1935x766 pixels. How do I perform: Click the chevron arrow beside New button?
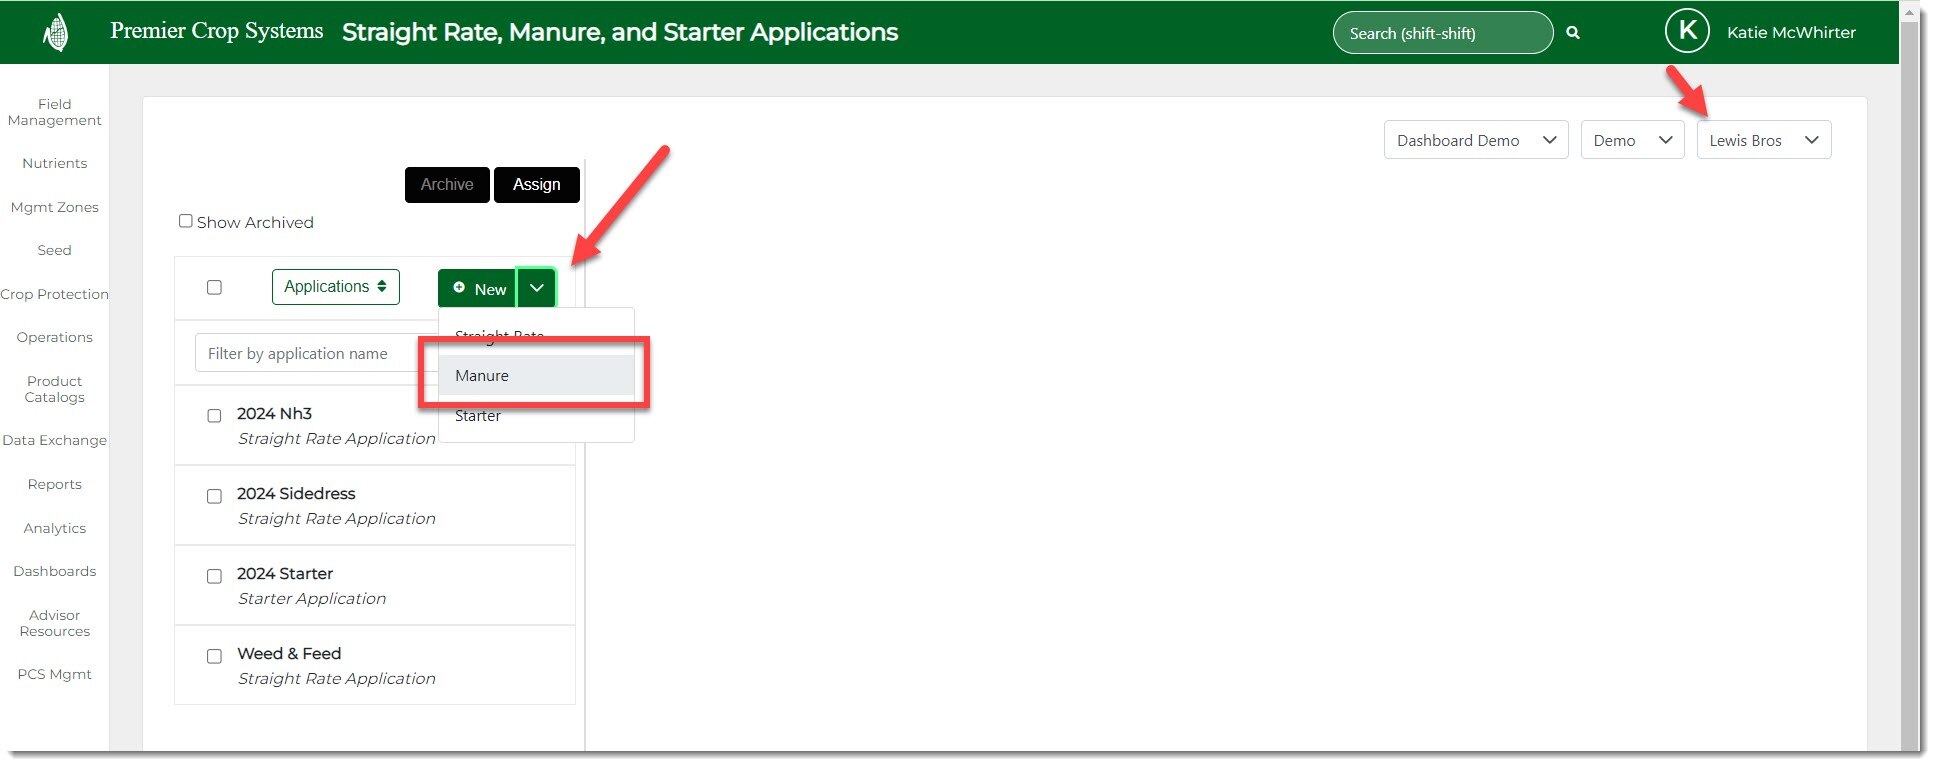[537, 288]
